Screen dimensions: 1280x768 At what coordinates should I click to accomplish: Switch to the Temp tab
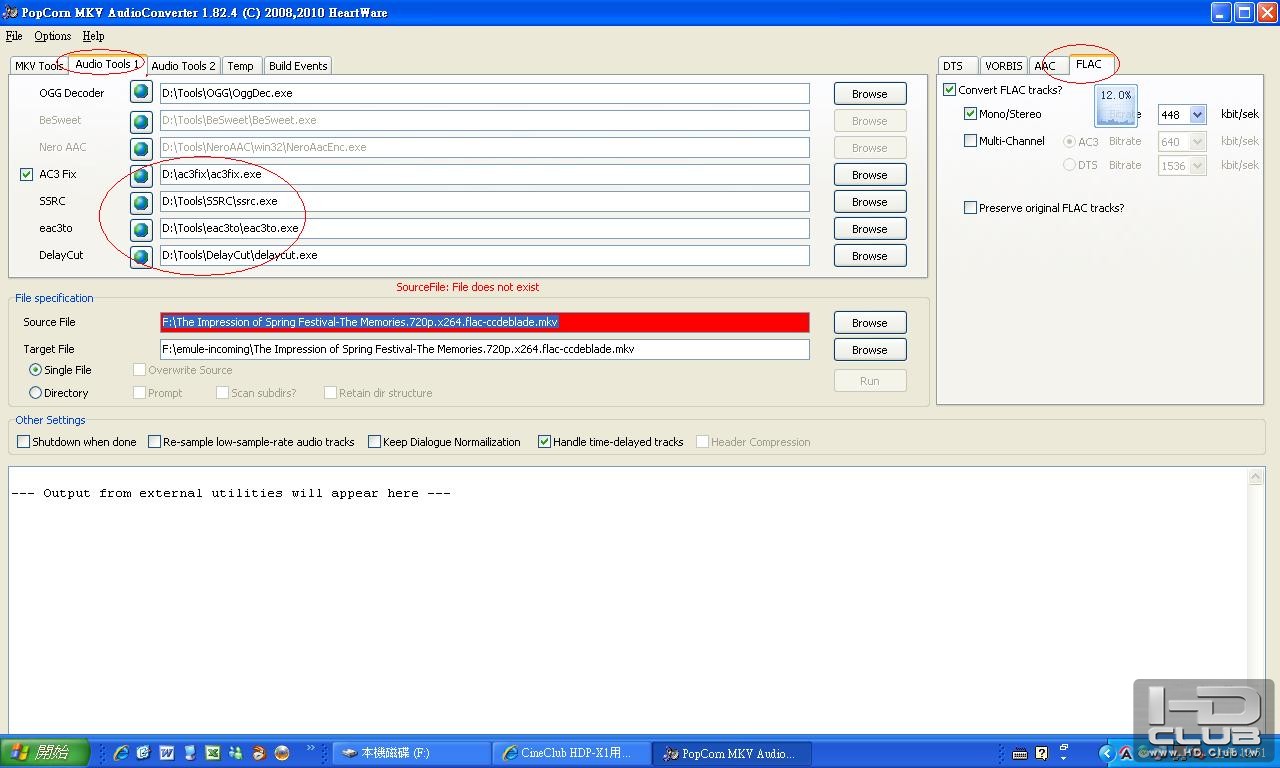(240, 66)
